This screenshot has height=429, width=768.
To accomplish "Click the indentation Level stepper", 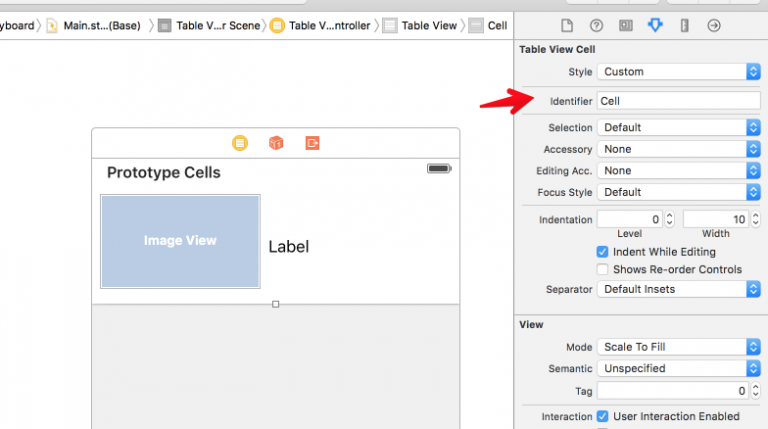I will [669, 219].
